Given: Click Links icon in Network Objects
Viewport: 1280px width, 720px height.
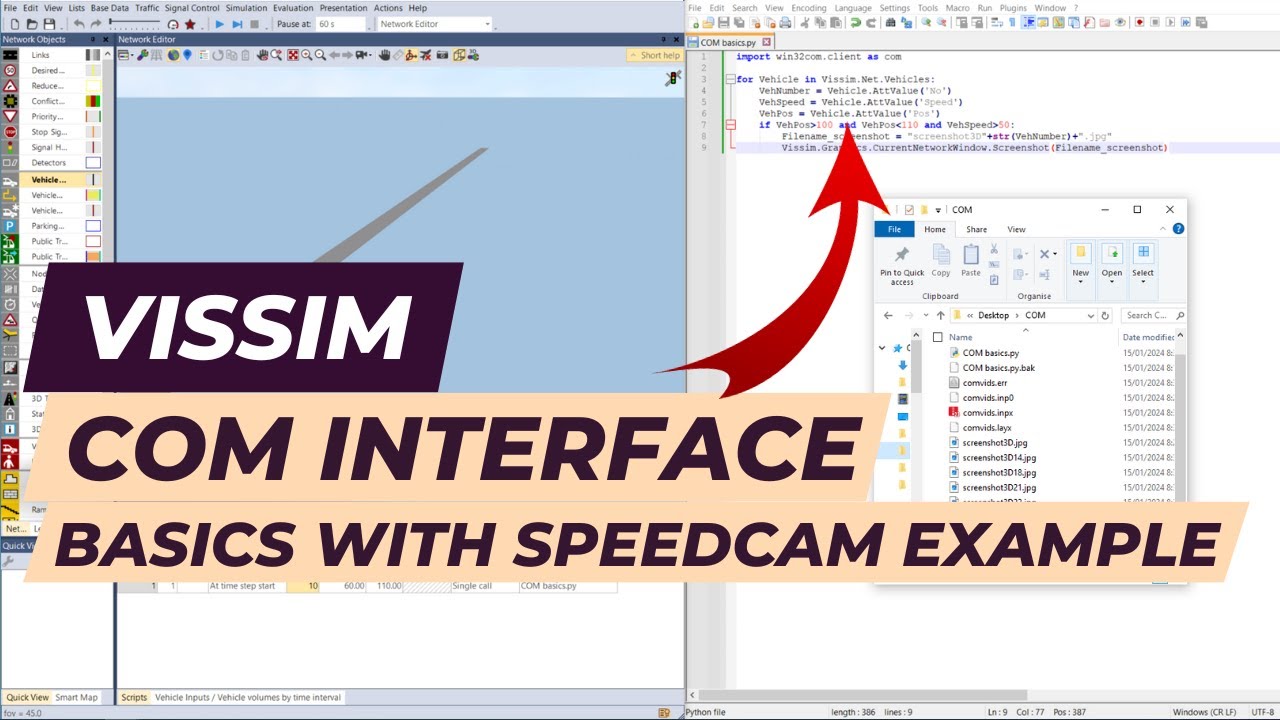Looking at the screenshot, I should [10, 55].
